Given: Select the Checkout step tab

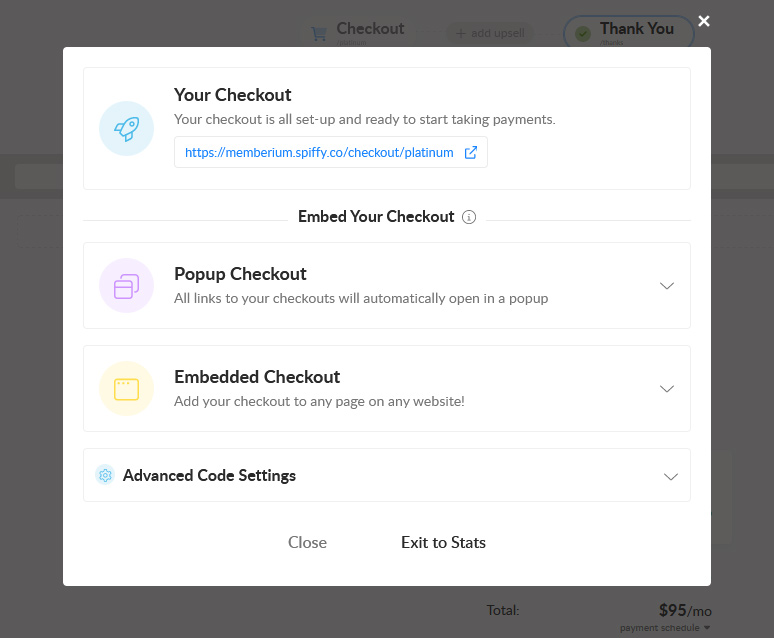Looking at the screenshot, I should coord(357,33).
